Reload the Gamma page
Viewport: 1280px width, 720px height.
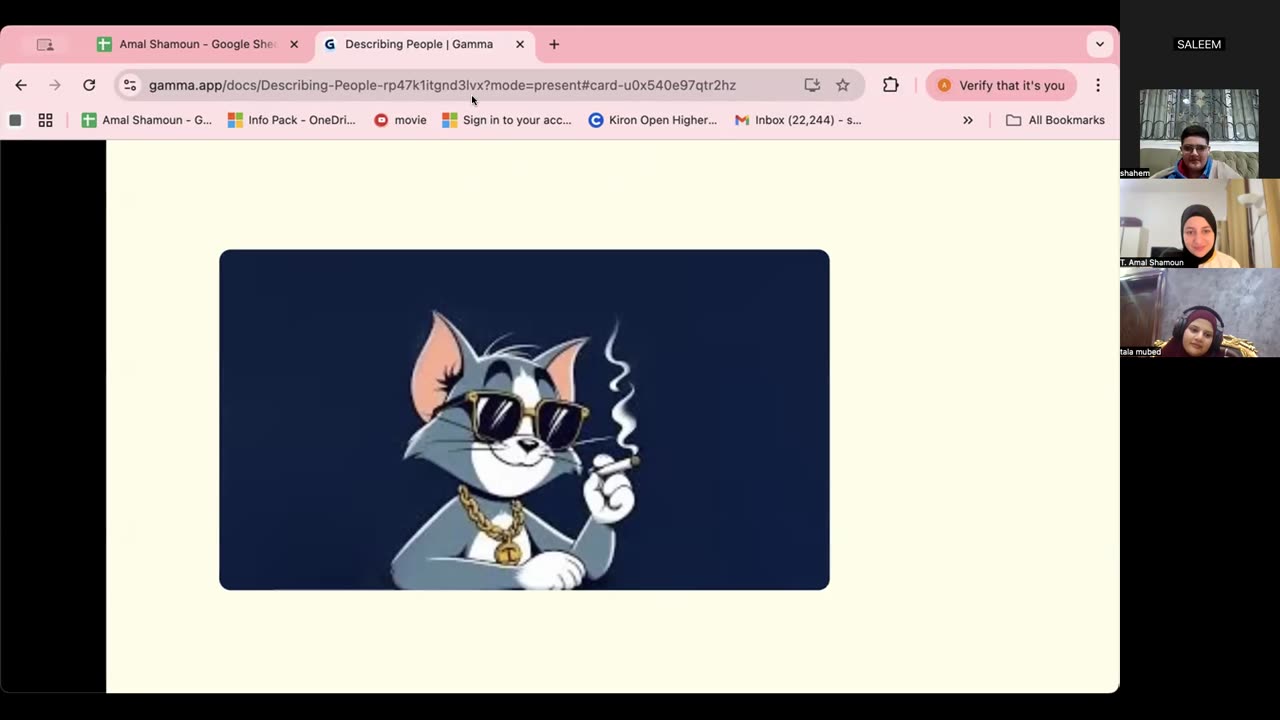(x=89, y=85)
